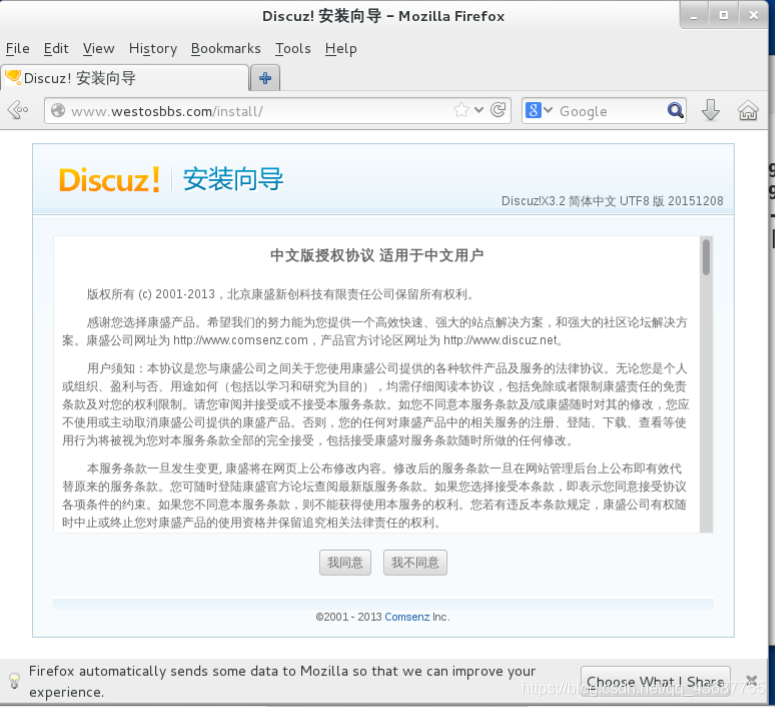This screenshot has width=775, height=707.
Task: Open the View menu
Action: [98, 48]
